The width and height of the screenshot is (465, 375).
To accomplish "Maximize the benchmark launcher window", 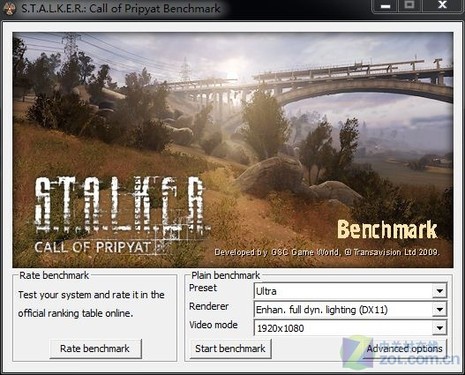I will point(410,5).
